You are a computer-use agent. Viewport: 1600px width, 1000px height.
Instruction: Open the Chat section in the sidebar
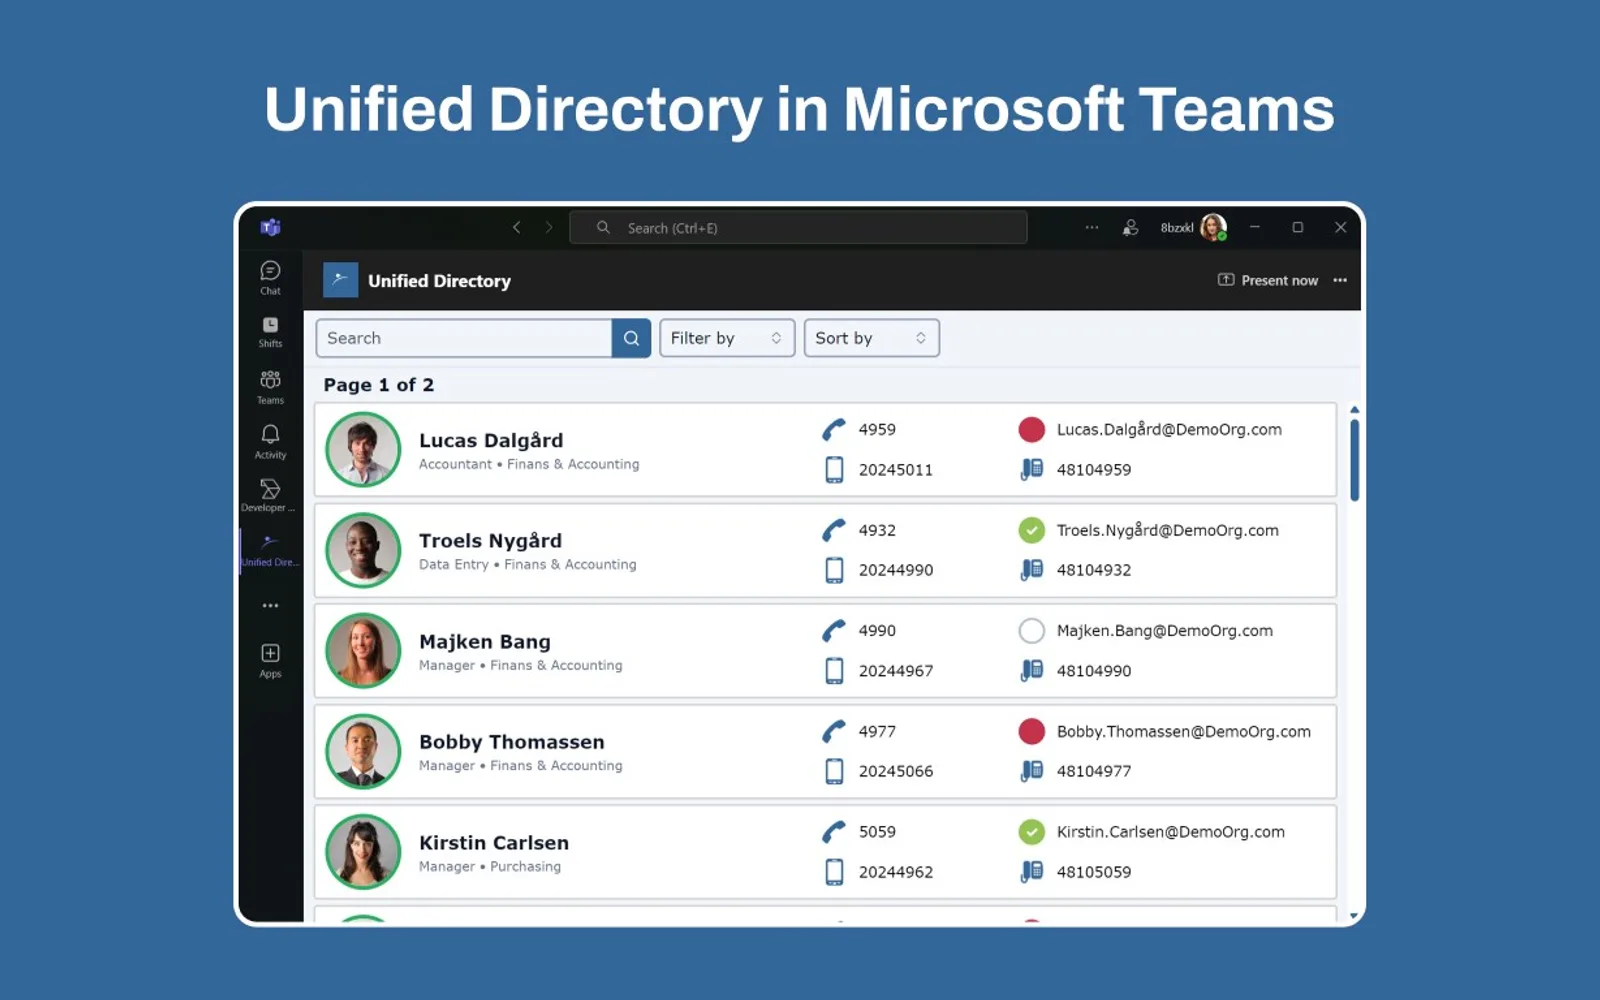tap(270, 277)
